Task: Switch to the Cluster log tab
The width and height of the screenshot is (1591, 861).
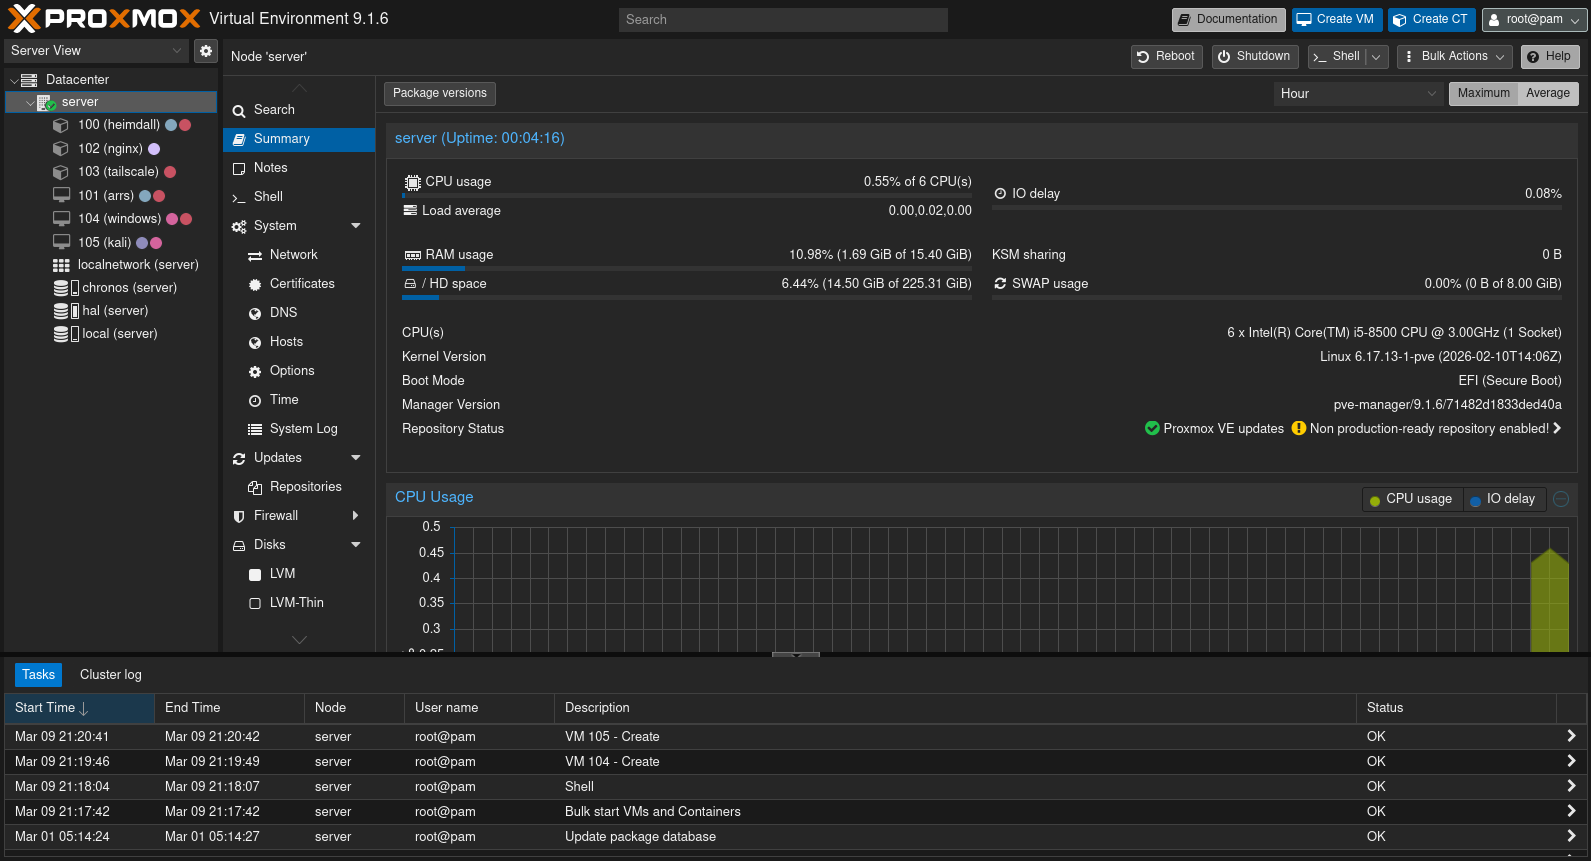Action: (x=111, y=675)
